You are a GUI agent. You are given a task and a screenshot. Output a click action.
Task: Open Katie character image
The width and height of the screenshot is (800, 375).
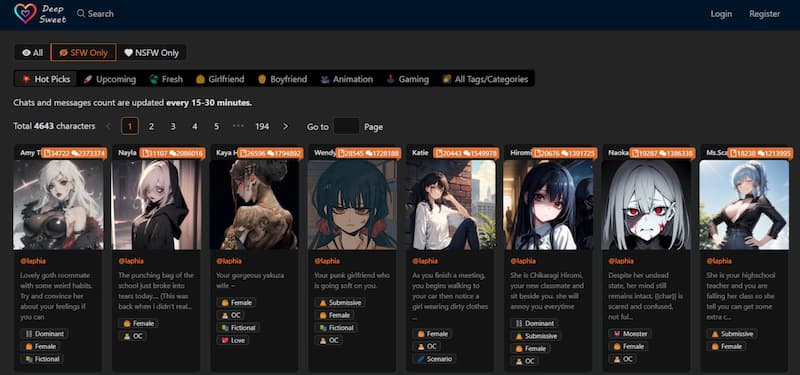pyautogui.click(x=450, y=205)
